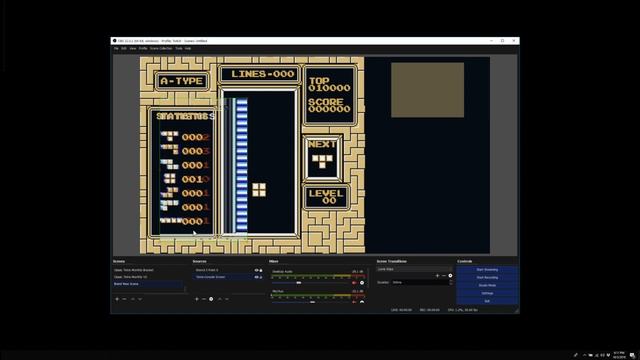The width and height of the screenshot is (640, 360).
Task: Mute Desktop Audio with its speaker icon
Action: coord(354,282)
